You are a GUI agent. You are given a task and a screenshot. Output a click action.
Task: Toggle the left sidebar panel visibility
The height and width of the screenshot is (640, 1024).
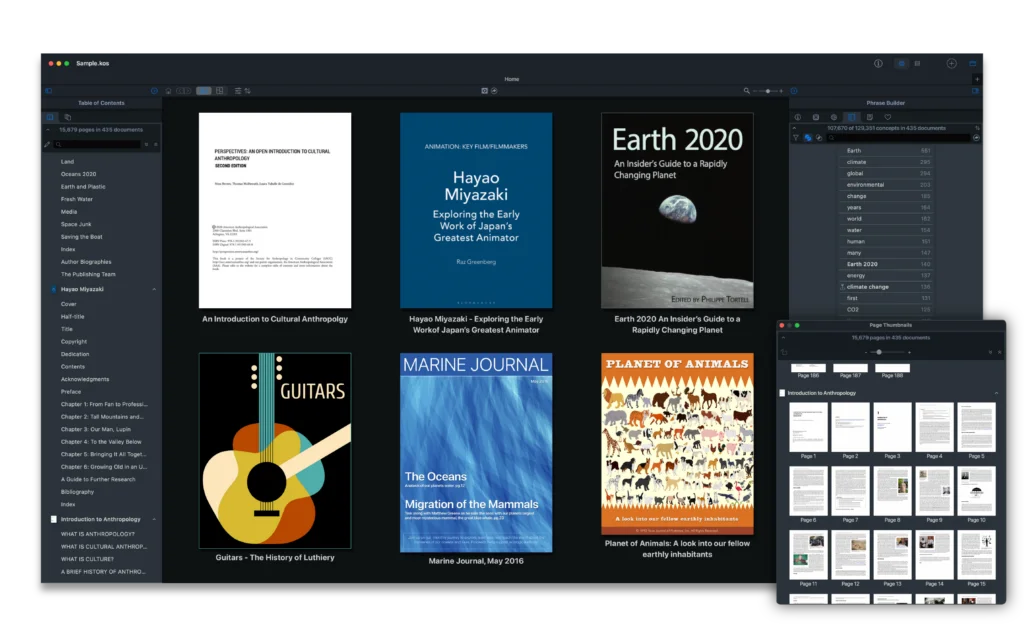click(47, 91)
